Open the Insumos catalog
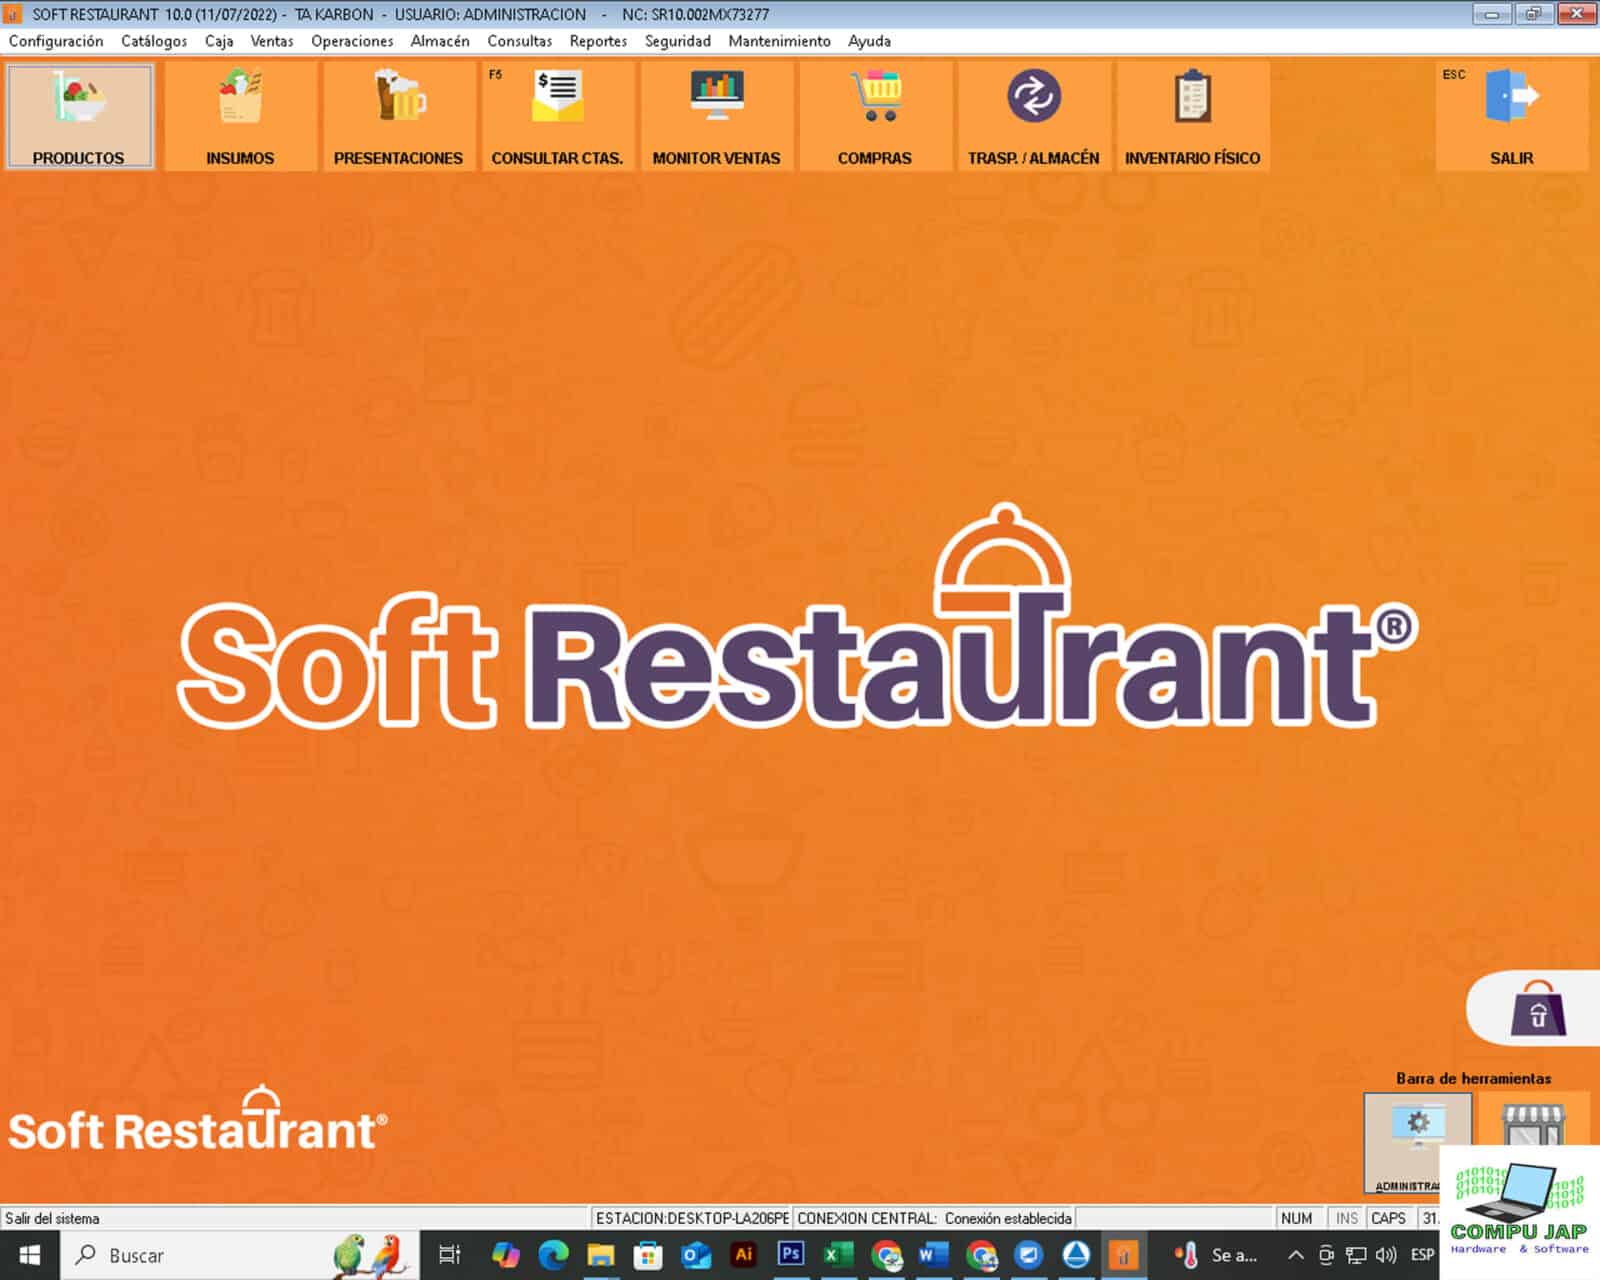The width and height of the screenshot is (1600, 1280). [x=240, y=116]
